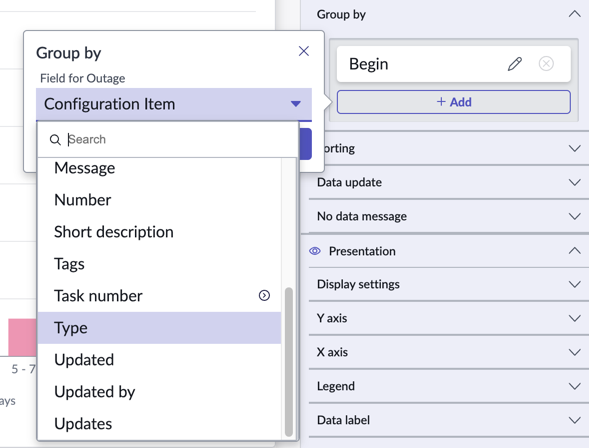This screenshot has height=448, width=589.
Task: Click the Add group-by button
Action: [x=453, y=102]
